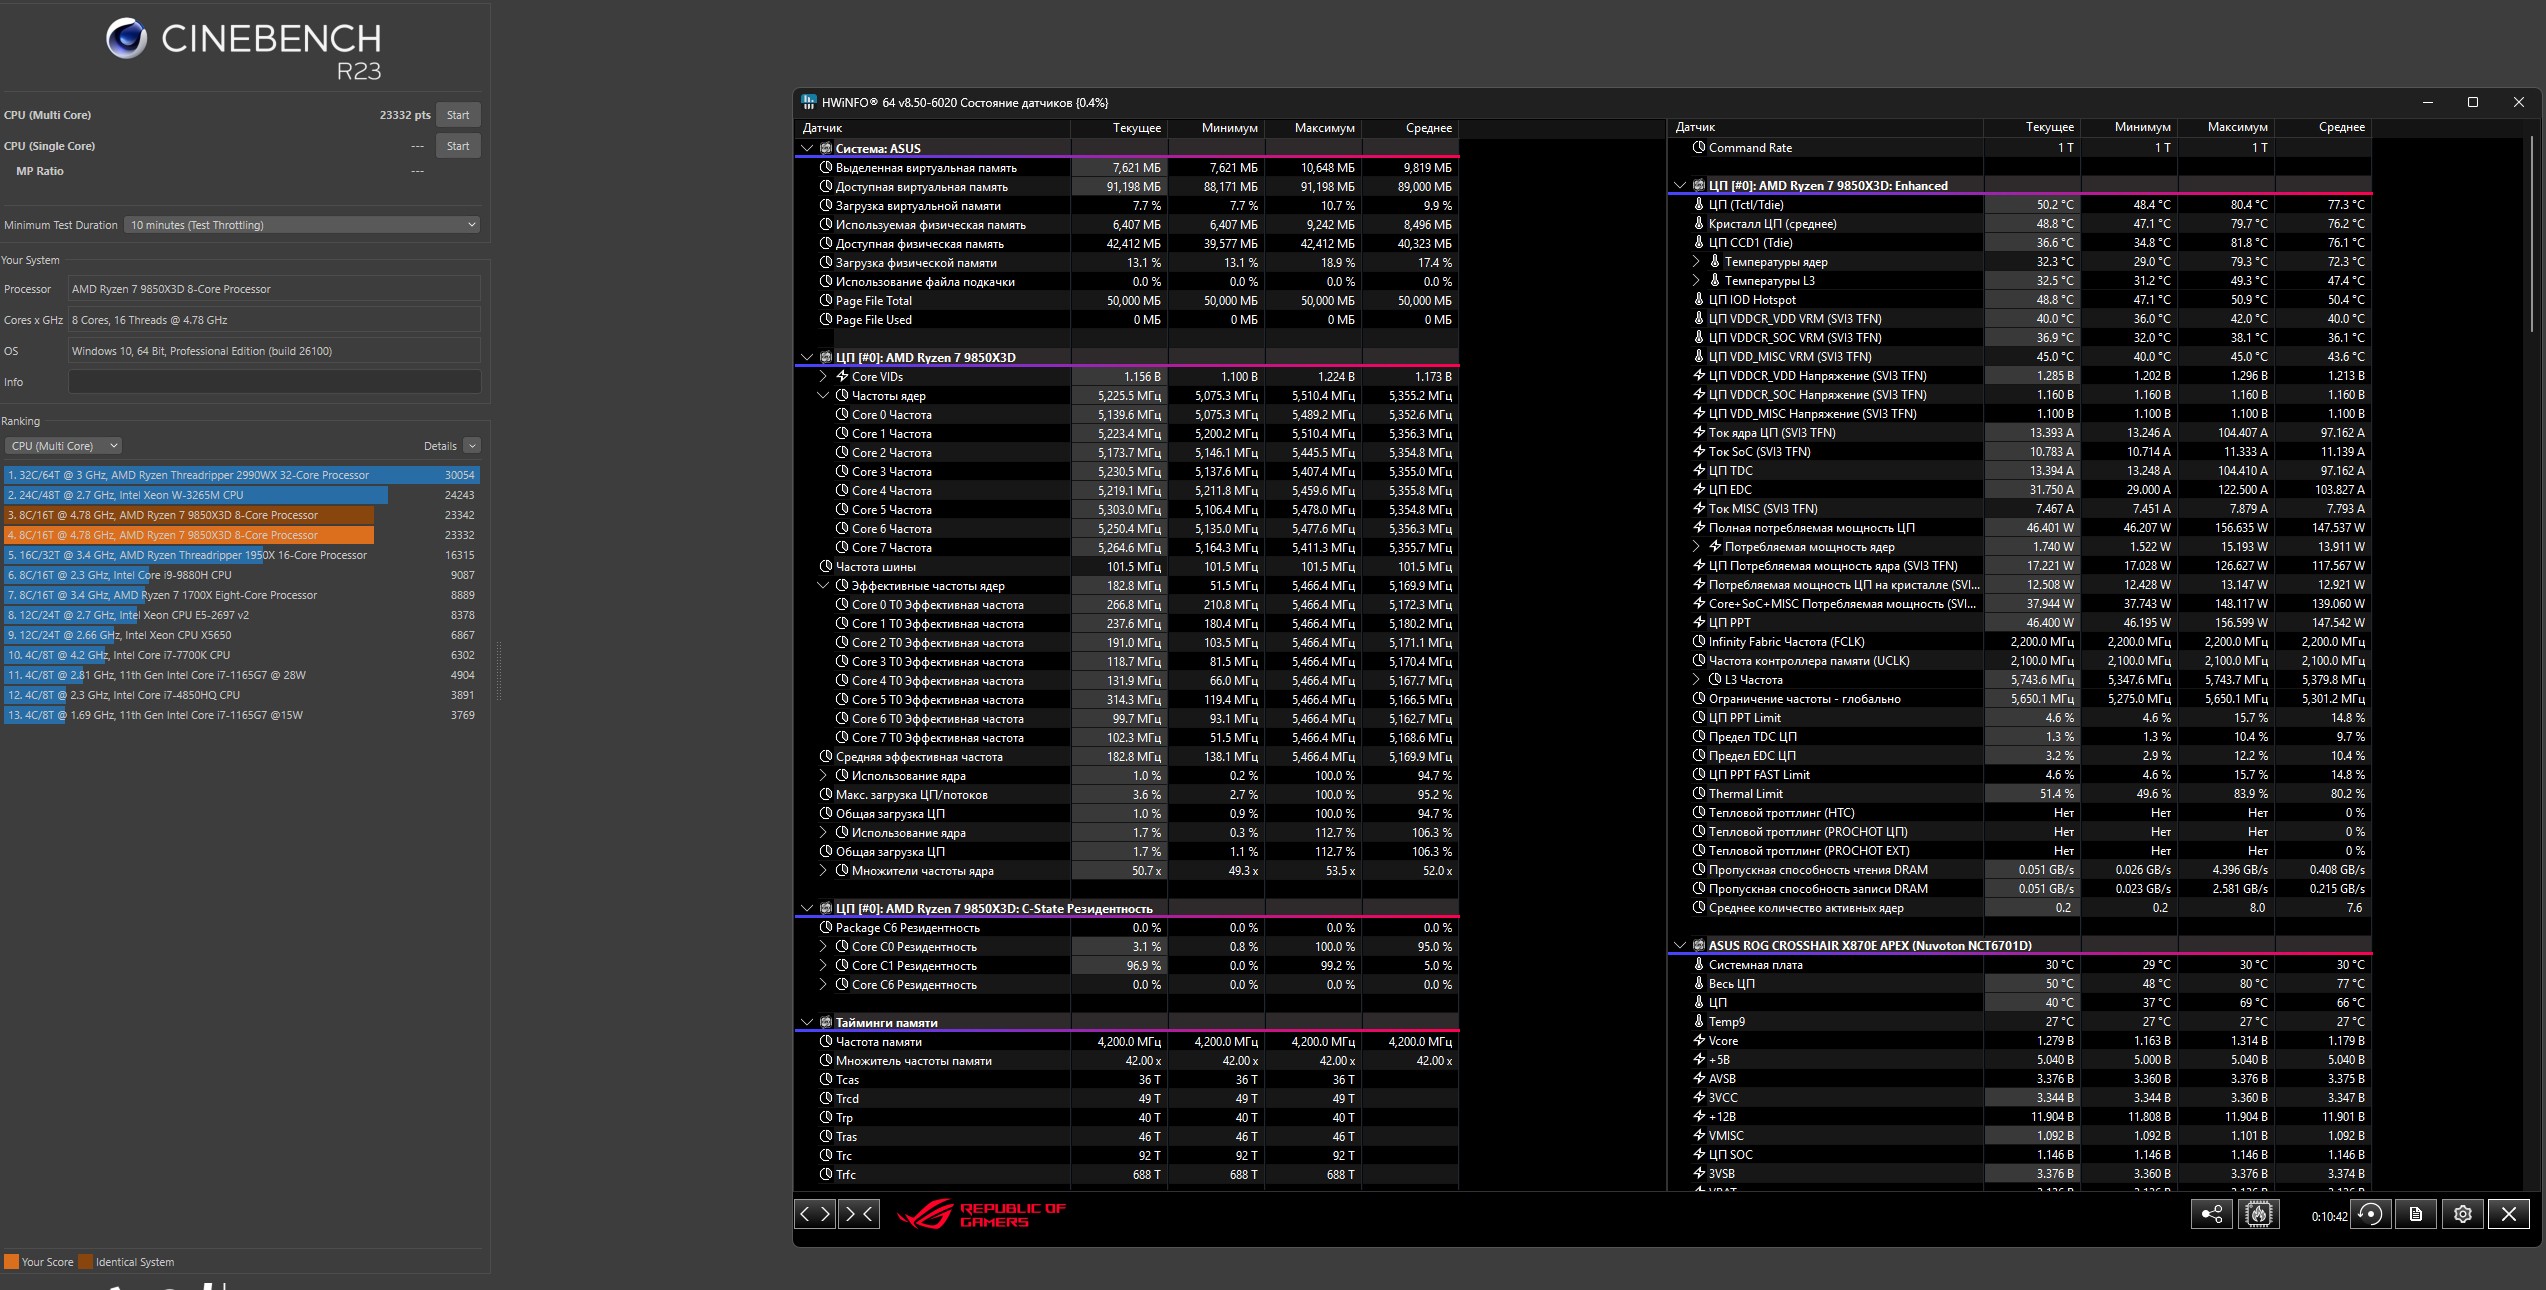Maximize the HWiNFO sensor window
This screenshot has width=2546, height=1290.
click(x=2473, y=102)
